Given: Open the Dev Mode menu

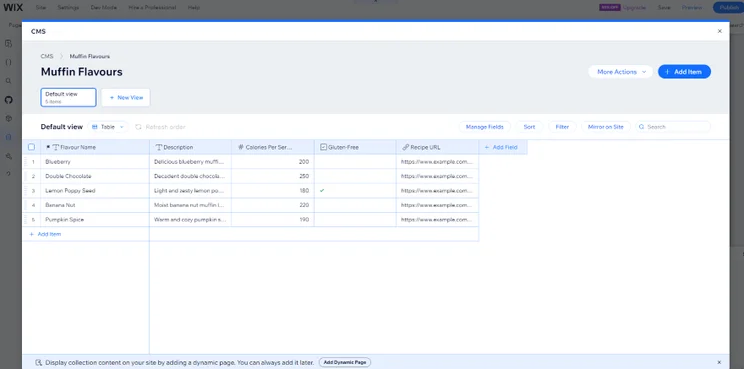Looking at the screenshot, I should tap(103, 8).
